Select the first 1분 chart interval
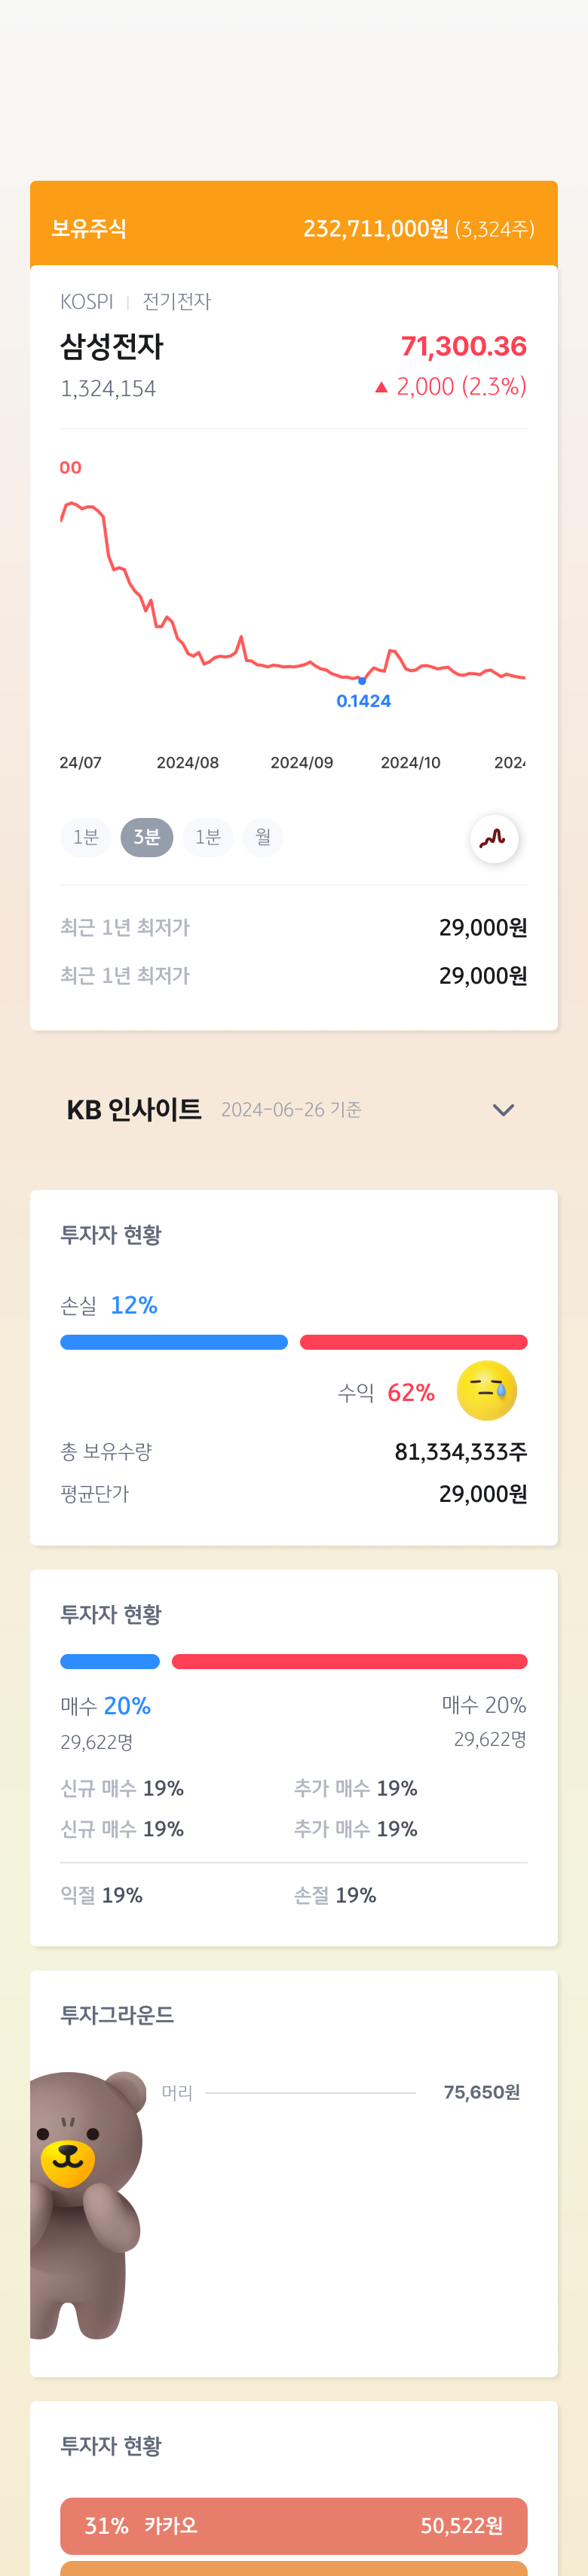 86,837
